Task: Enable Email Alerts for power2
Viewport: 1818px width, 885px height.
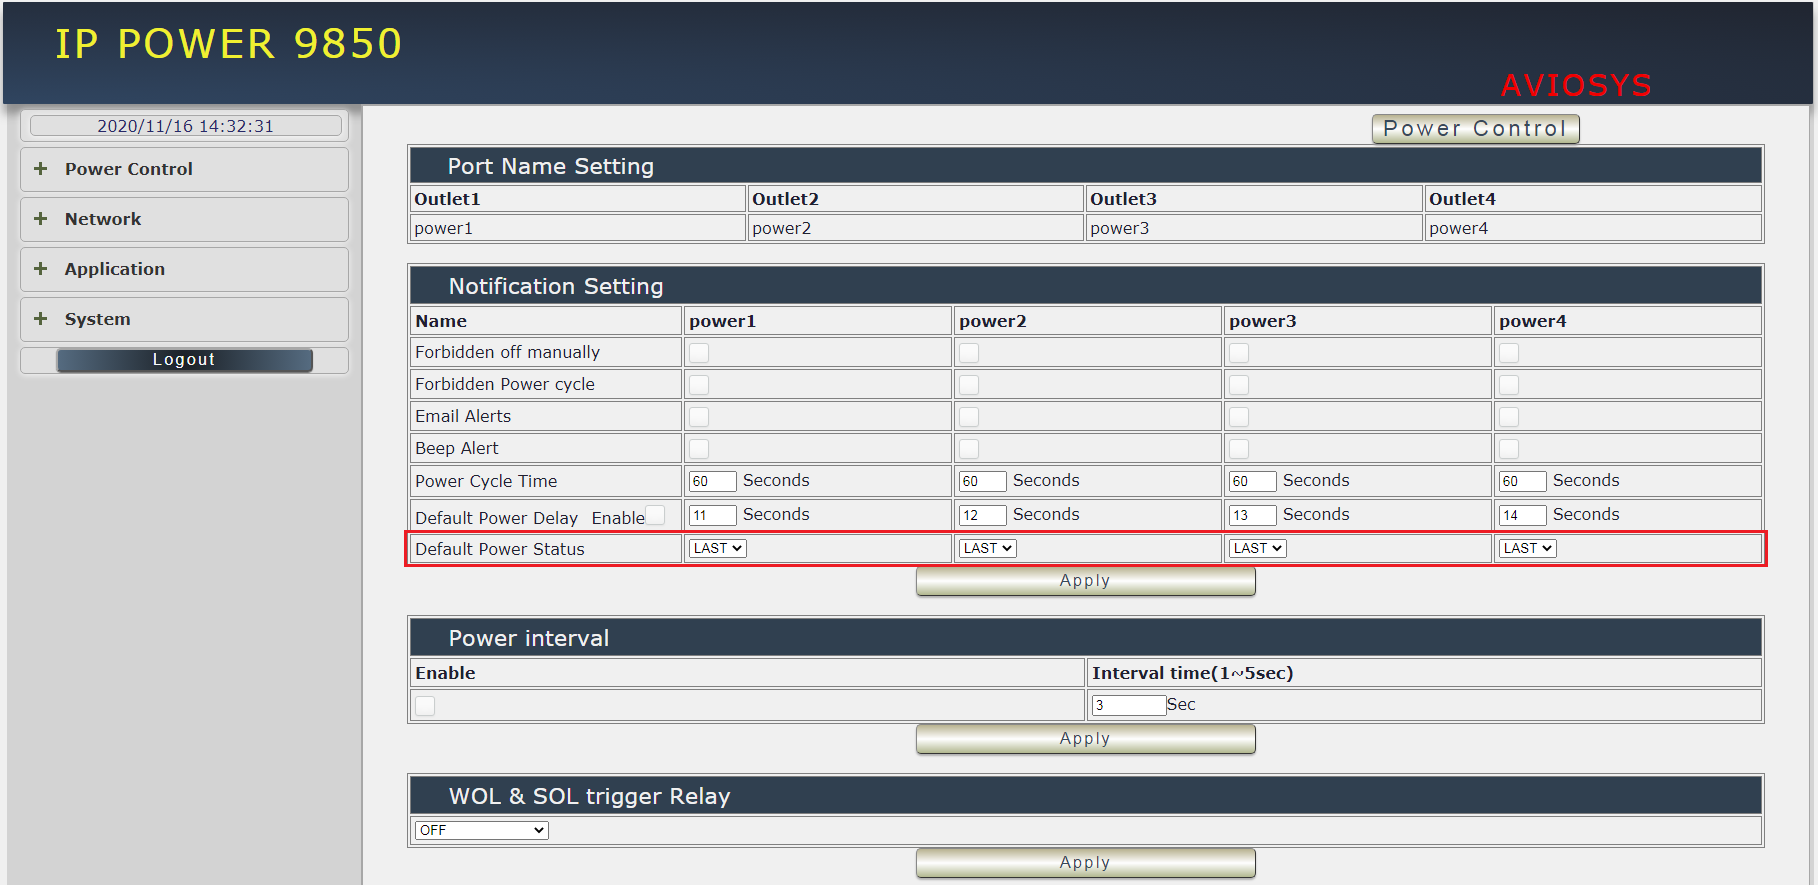Action: [x=969, y=416]
